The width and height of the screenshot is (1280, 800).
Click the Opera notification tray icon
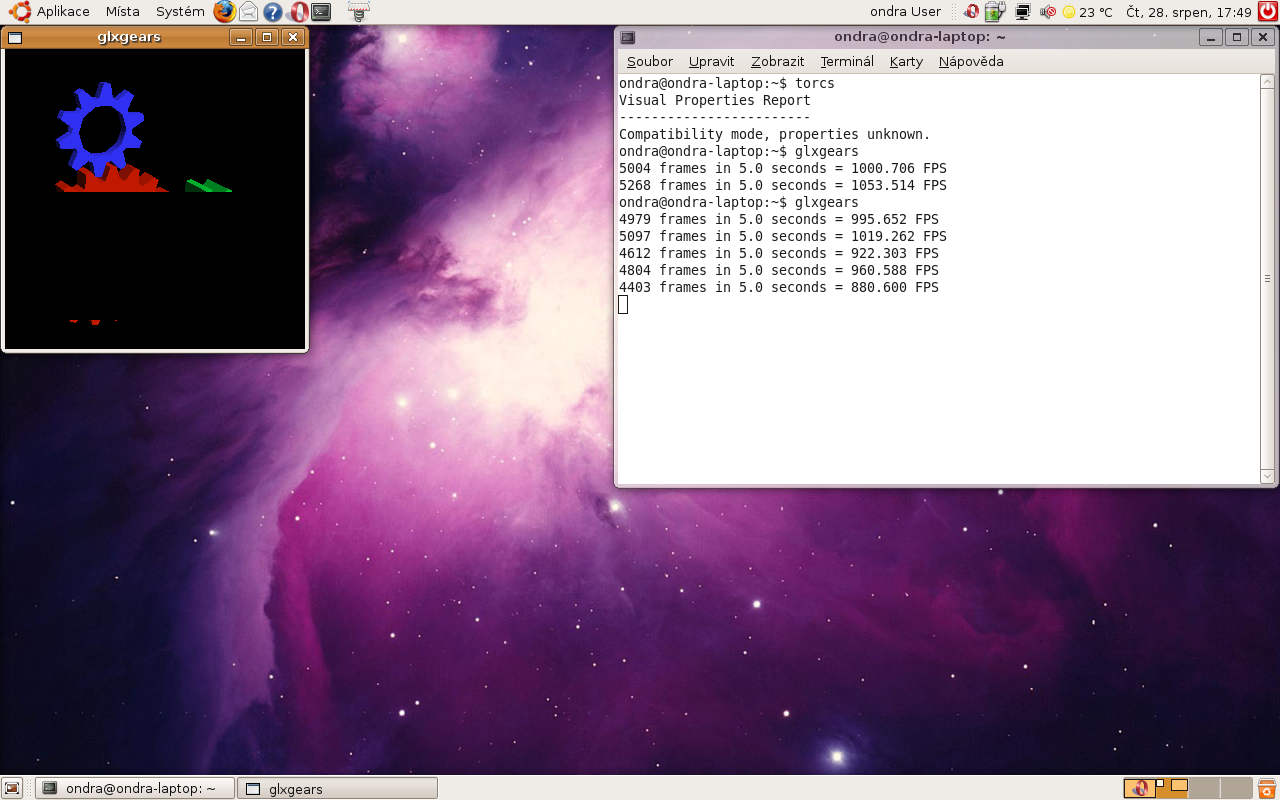971,12
